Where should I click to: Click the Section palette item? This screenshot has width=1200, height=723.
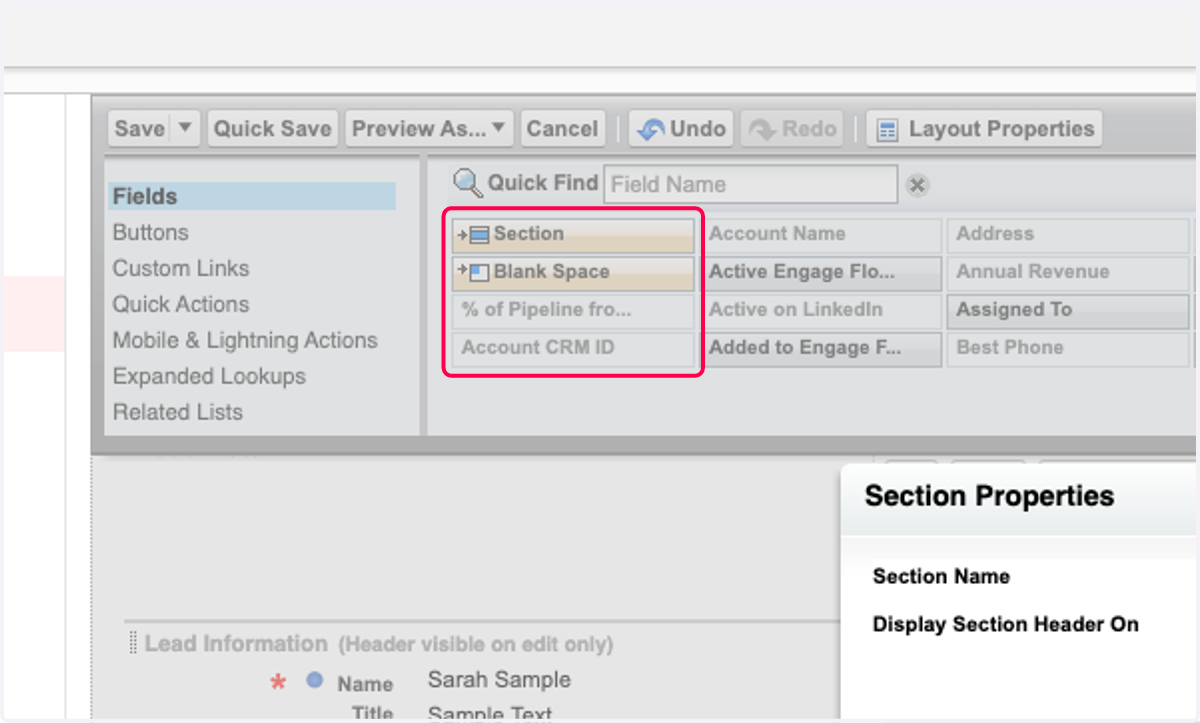pyautogui.click(x=573, y=234)
